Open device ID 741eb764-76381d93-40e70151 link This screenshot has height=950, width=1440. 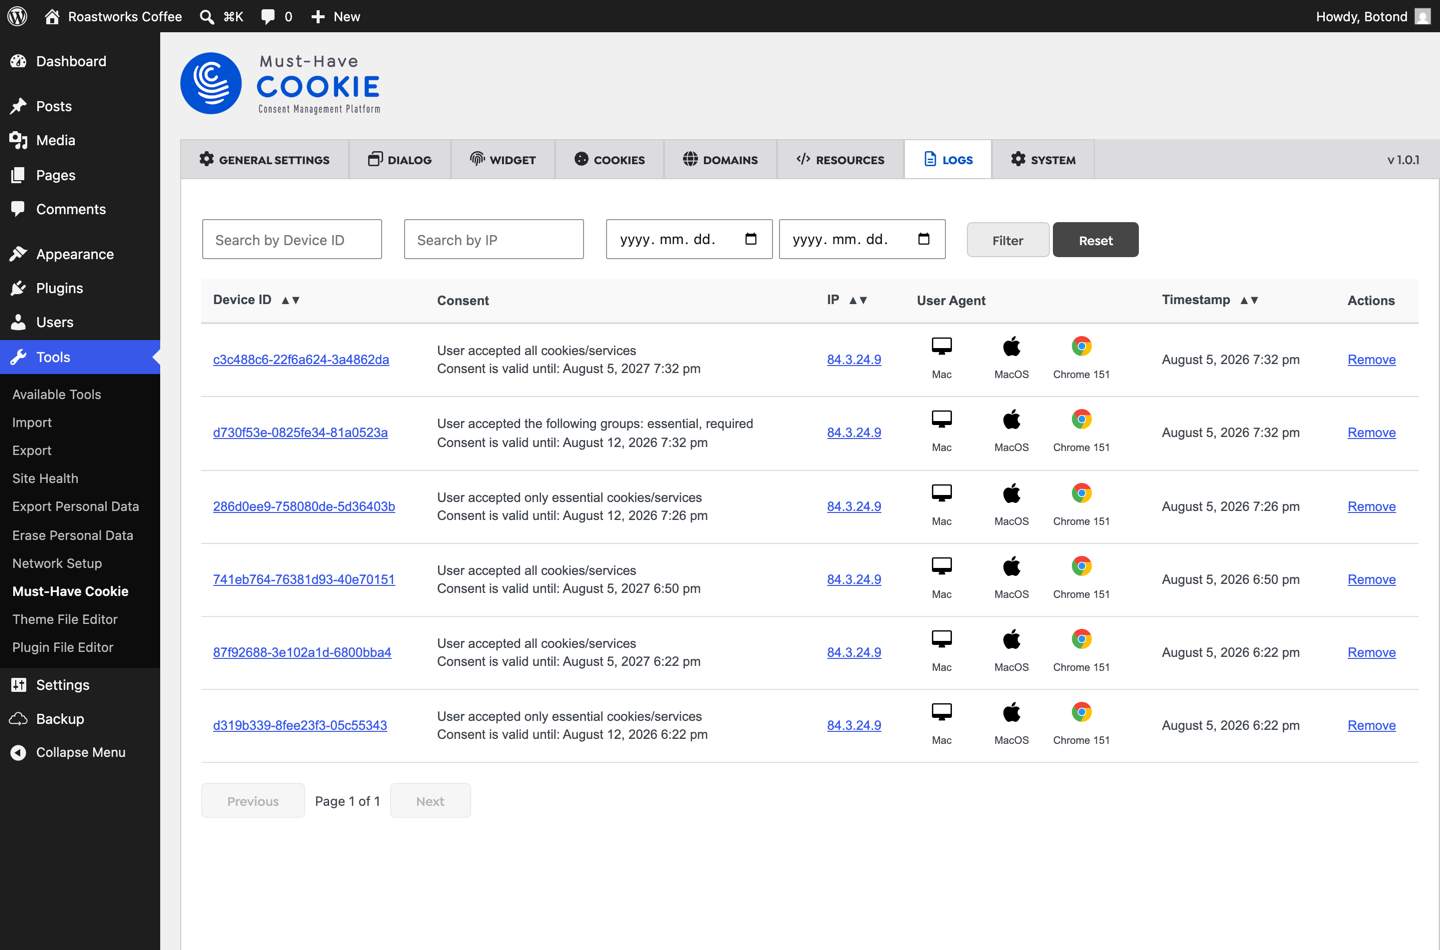(304, 580)
